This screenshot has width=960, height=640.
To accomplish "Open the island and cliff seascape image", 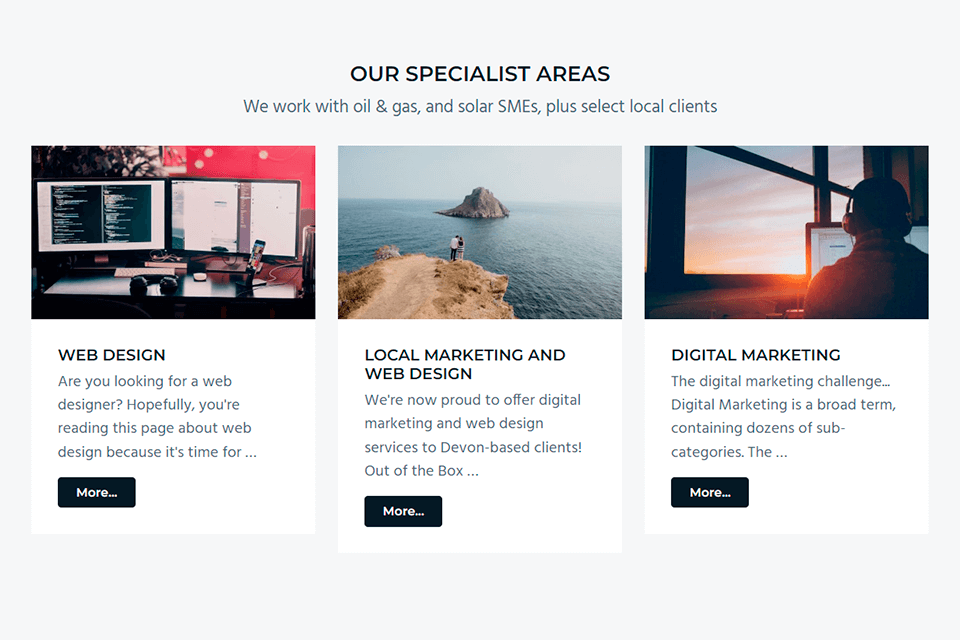I will click(480, 232).
